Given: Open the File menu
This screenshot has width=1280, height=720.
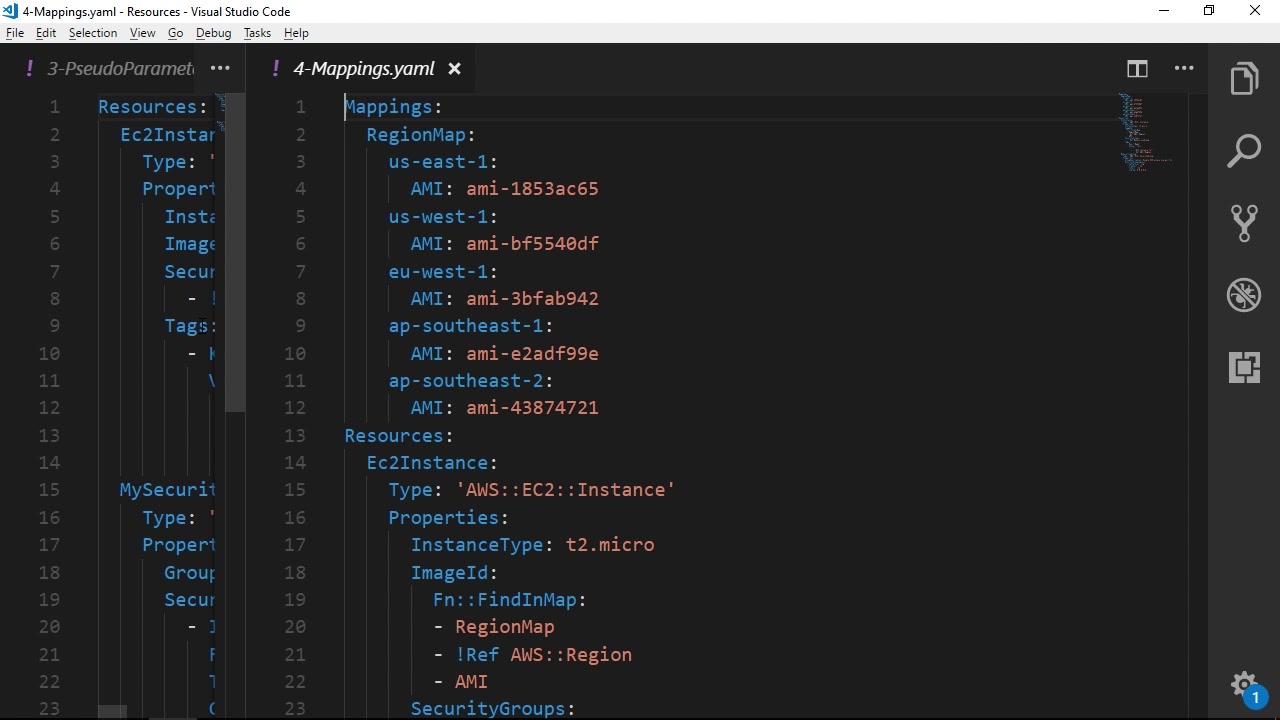Looking at the screenshot, I should pos(15,33).
